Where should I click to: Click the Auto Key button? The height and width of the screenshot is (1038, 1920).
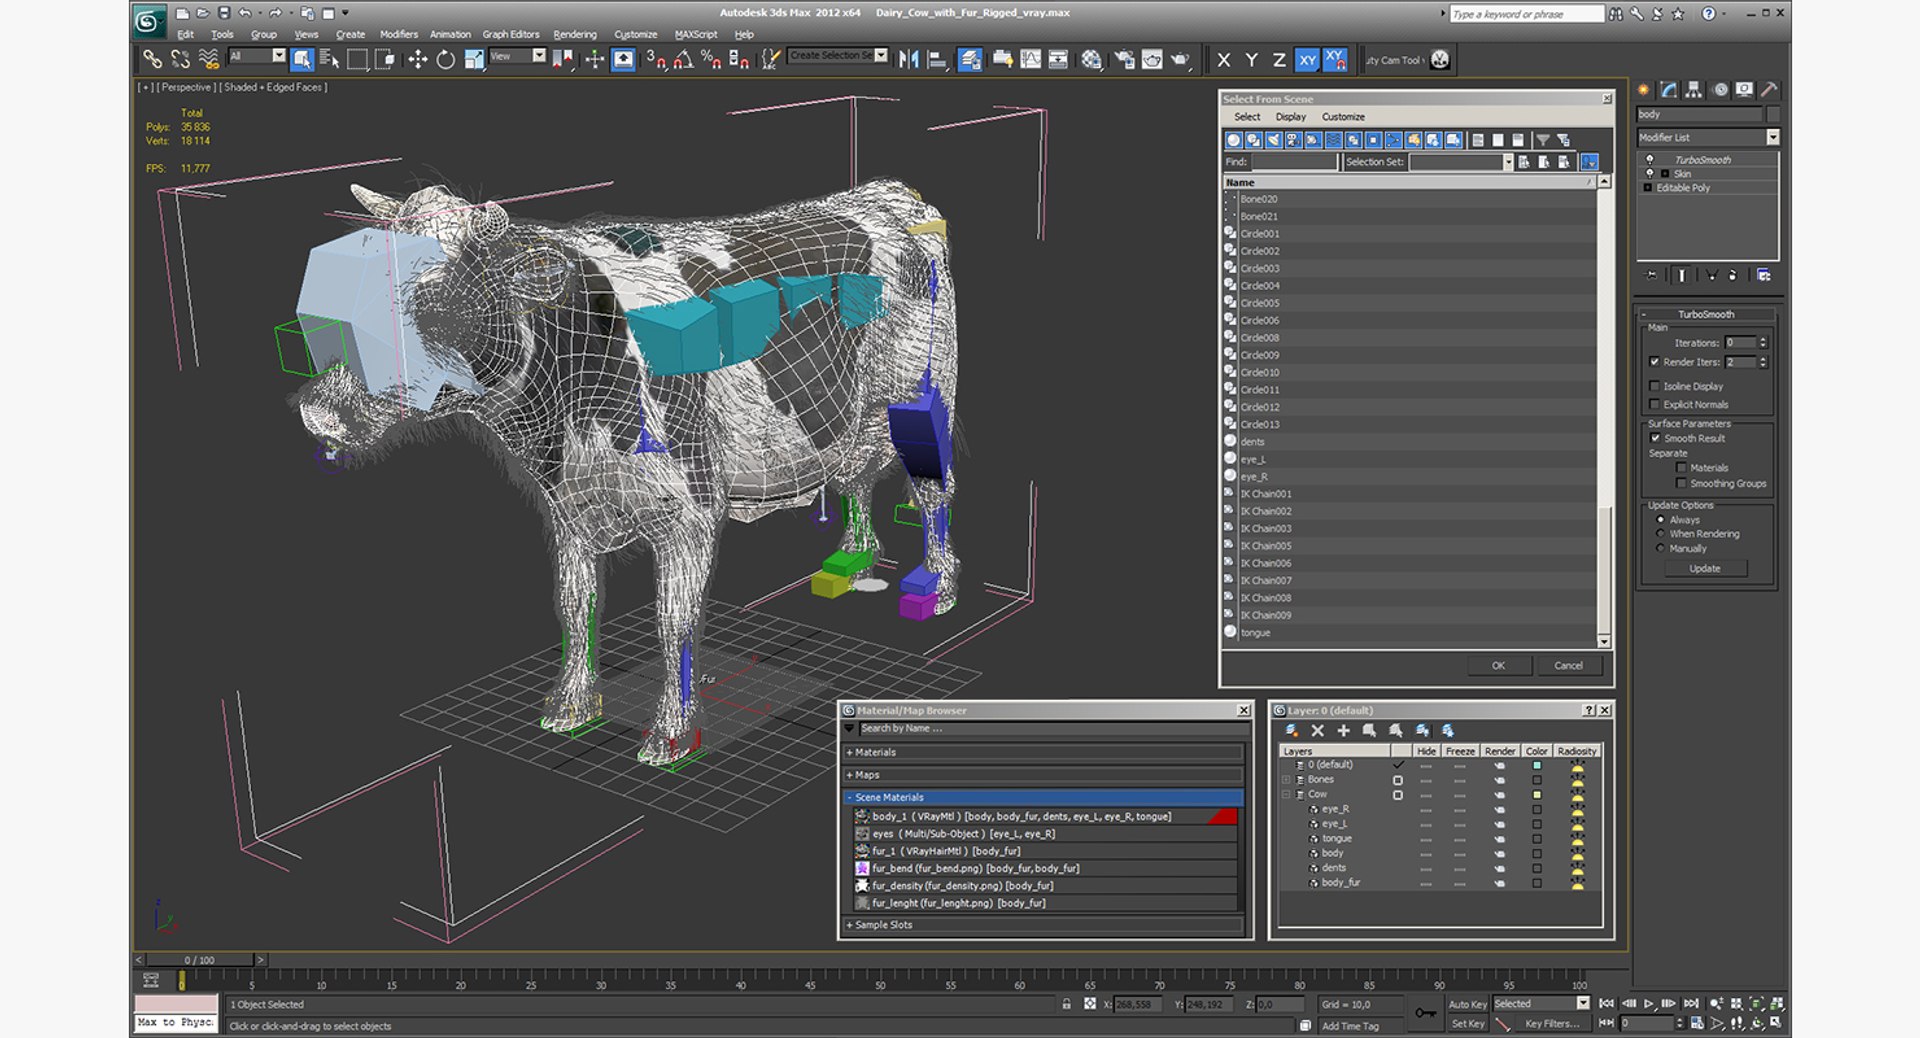click(x=1467, y=1004)
